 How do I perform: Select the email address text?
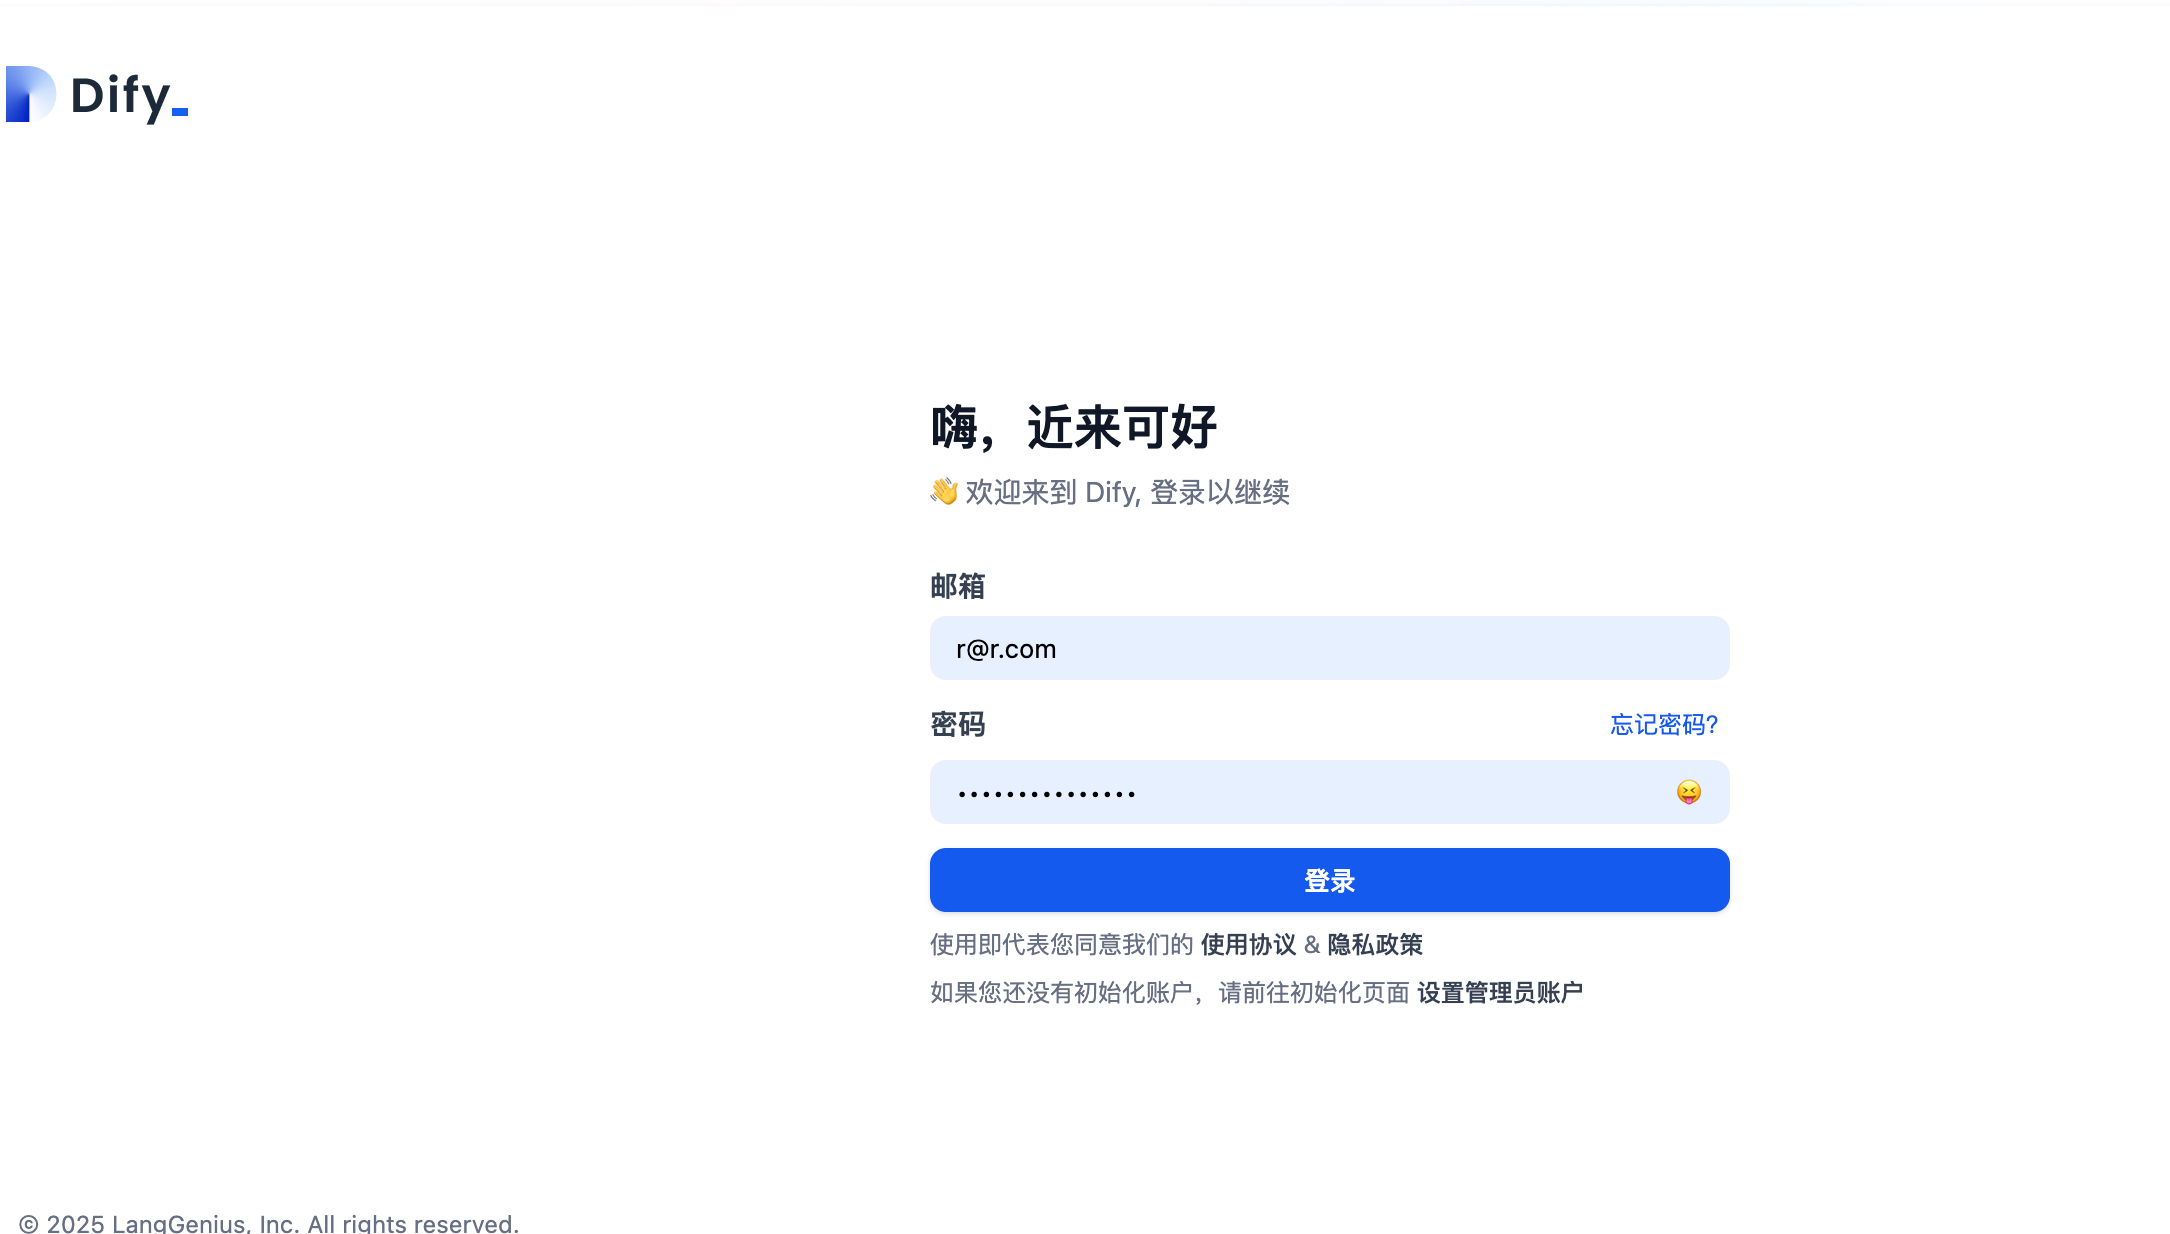tap(1004, 648)
